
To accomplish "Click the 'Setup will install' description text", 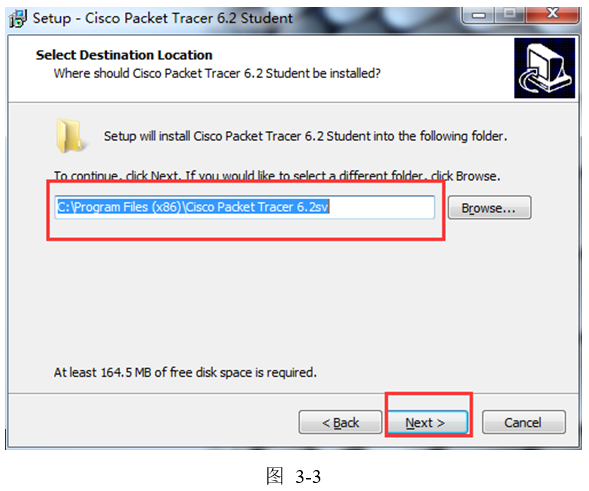I will click(305, 136).
